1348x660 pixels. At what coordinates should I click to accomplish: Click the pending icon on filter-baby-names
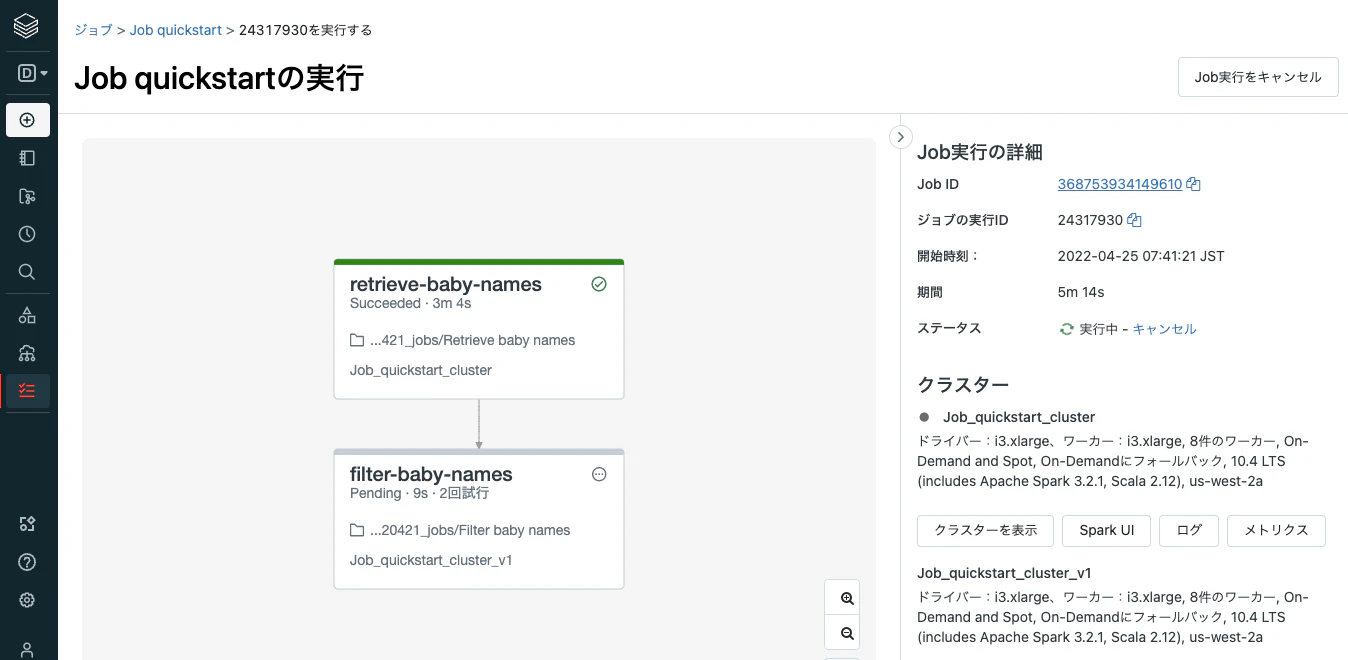click(x=599, y=474)
